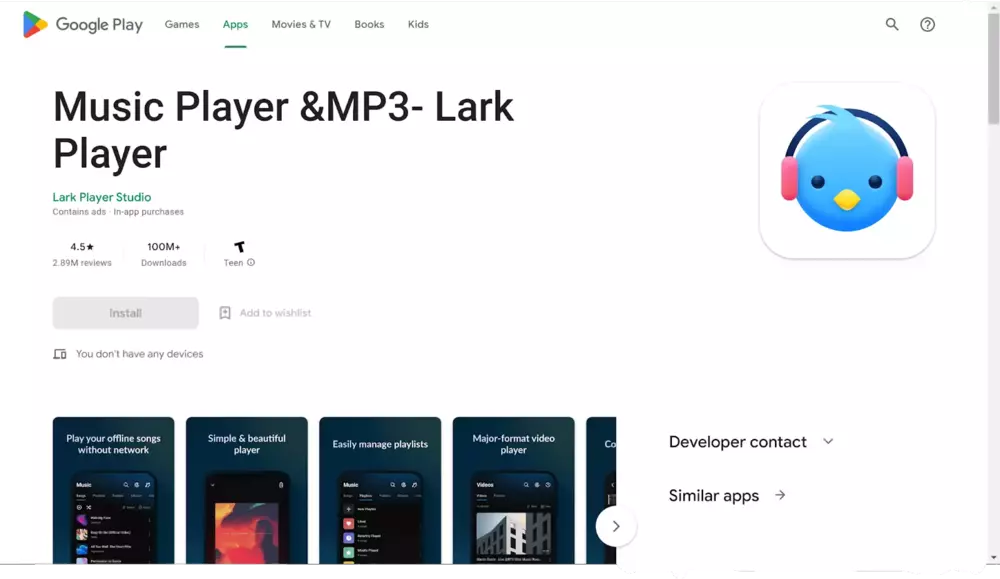Click the 4.5 star rating
This screenshot has height=579, width=1000.
[82, 247]
